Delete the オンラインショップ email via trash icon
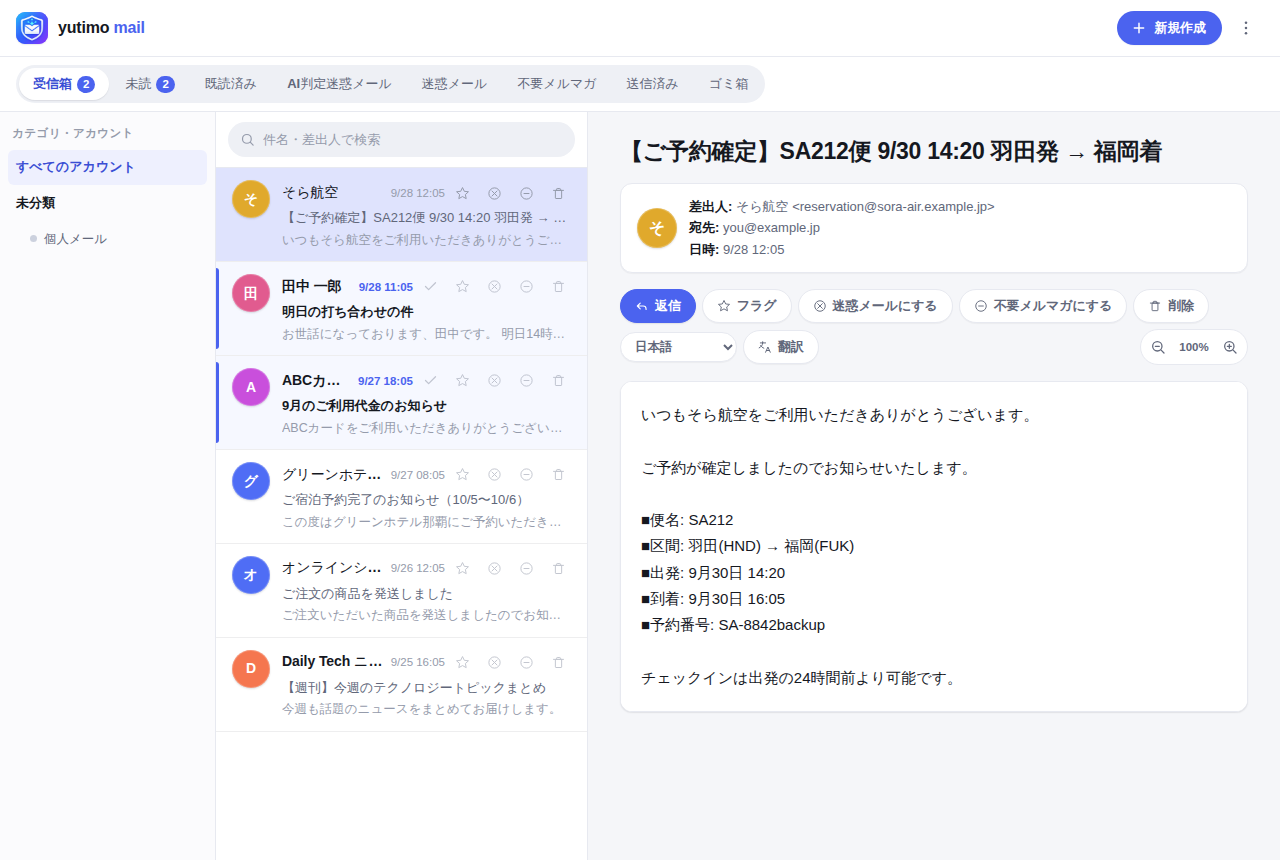Image resolution: width=1280 pixels, height=860 pixels. pos(558,569)
